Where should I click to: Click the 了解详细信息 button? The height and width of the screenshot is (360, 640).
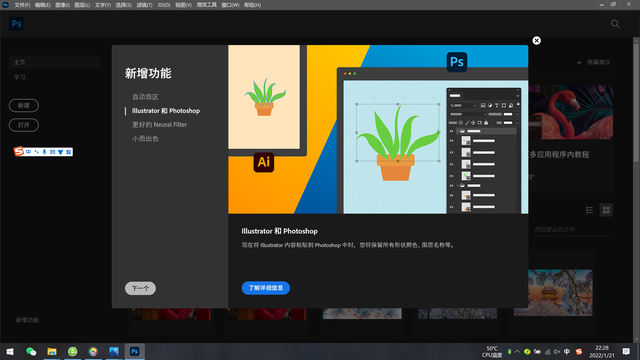(266, 288)
